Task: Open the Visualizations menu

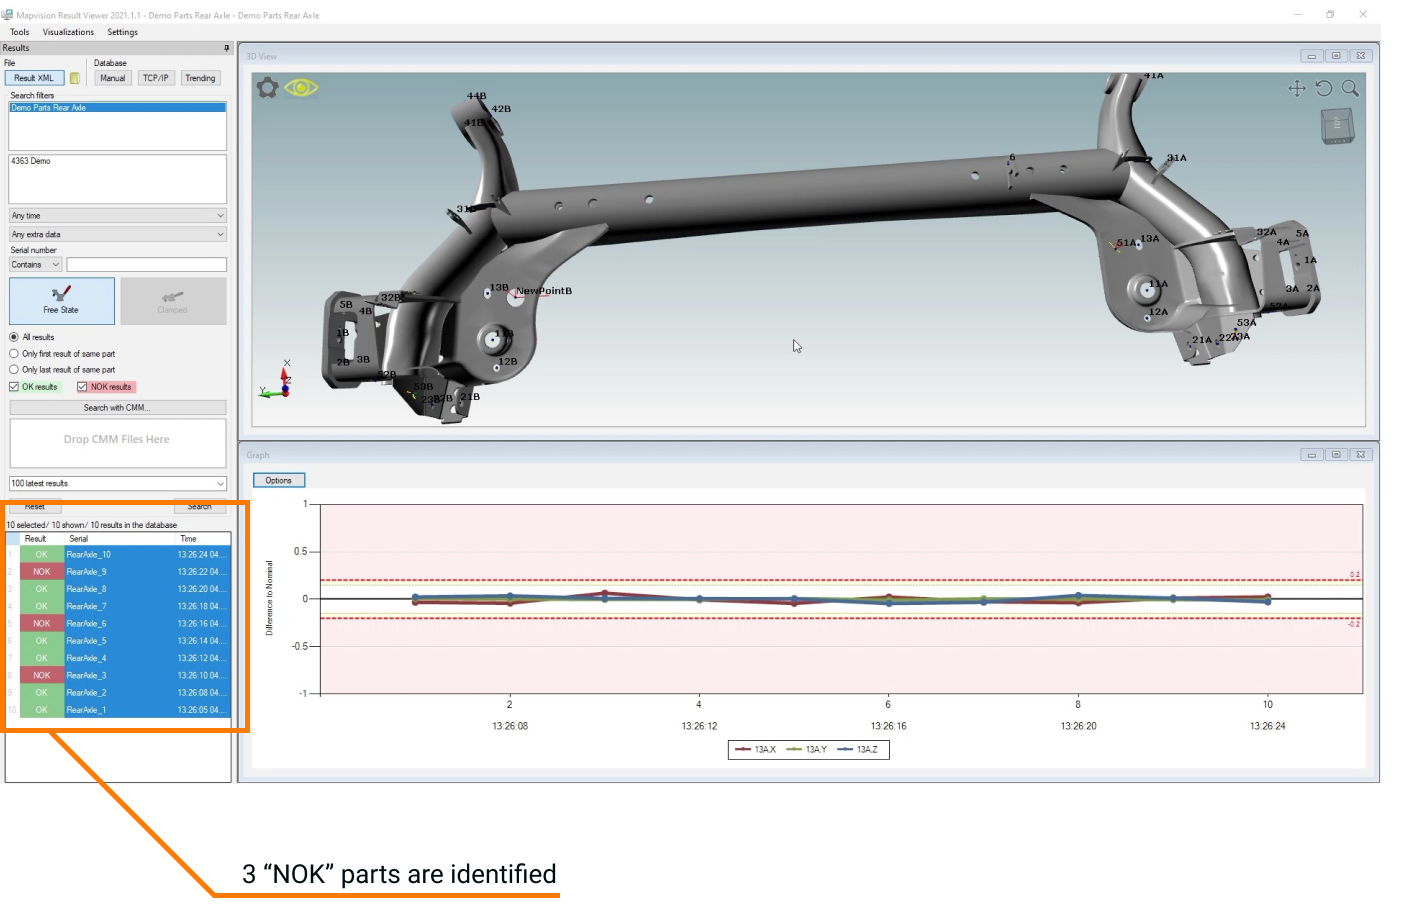Action: pos(68,32)
